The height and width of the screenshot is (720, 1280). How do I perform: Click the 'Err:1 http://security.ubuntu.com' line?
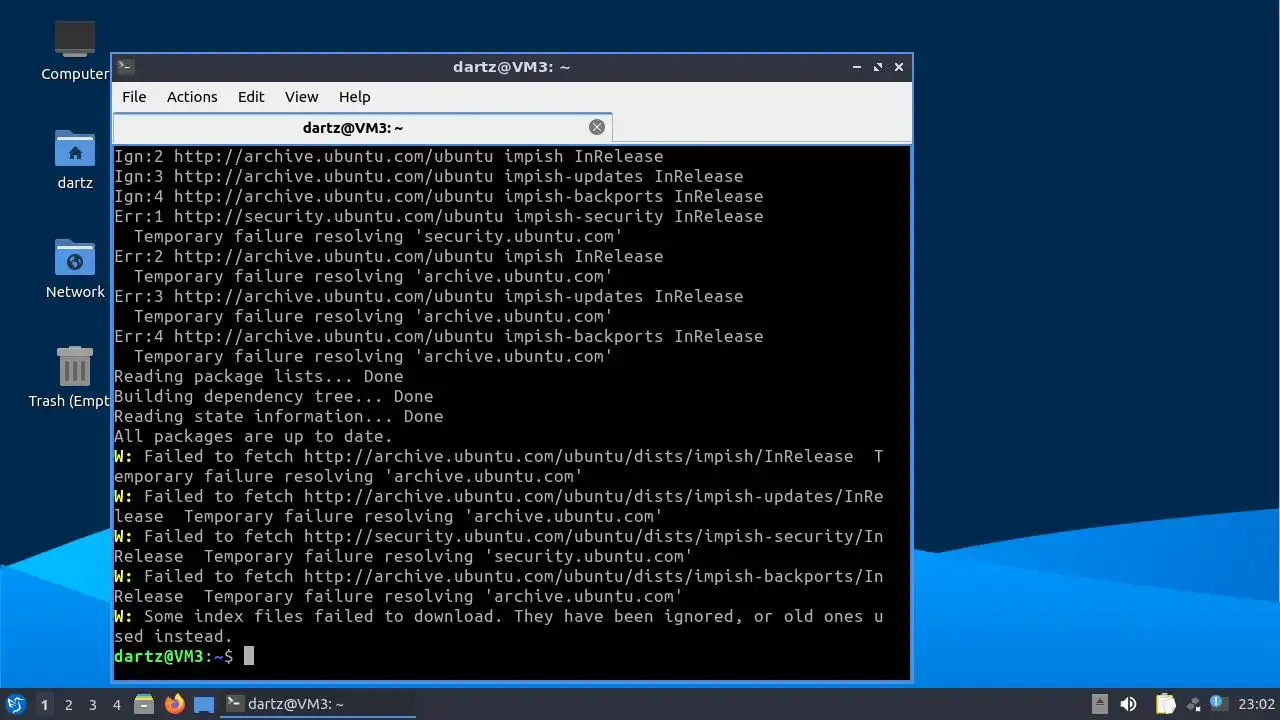[x=438, y=216]
